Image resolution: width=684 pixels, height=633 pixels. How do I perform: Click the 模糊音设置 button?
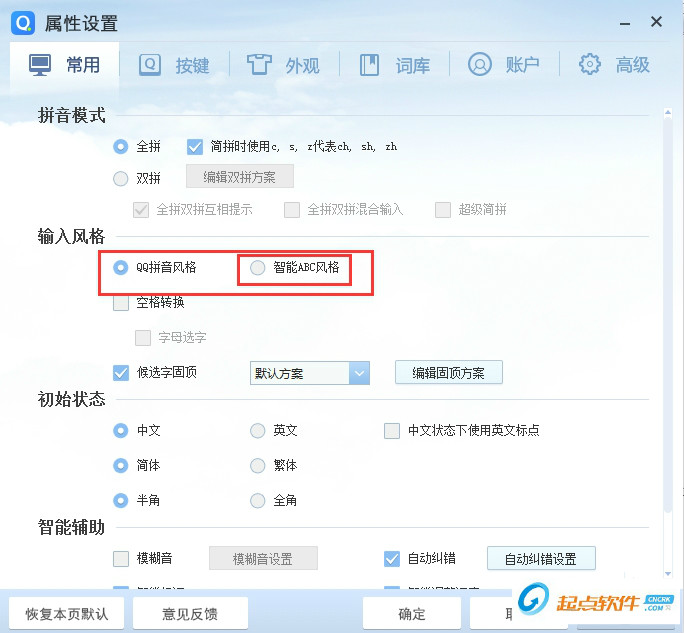[x=263, y=558]
